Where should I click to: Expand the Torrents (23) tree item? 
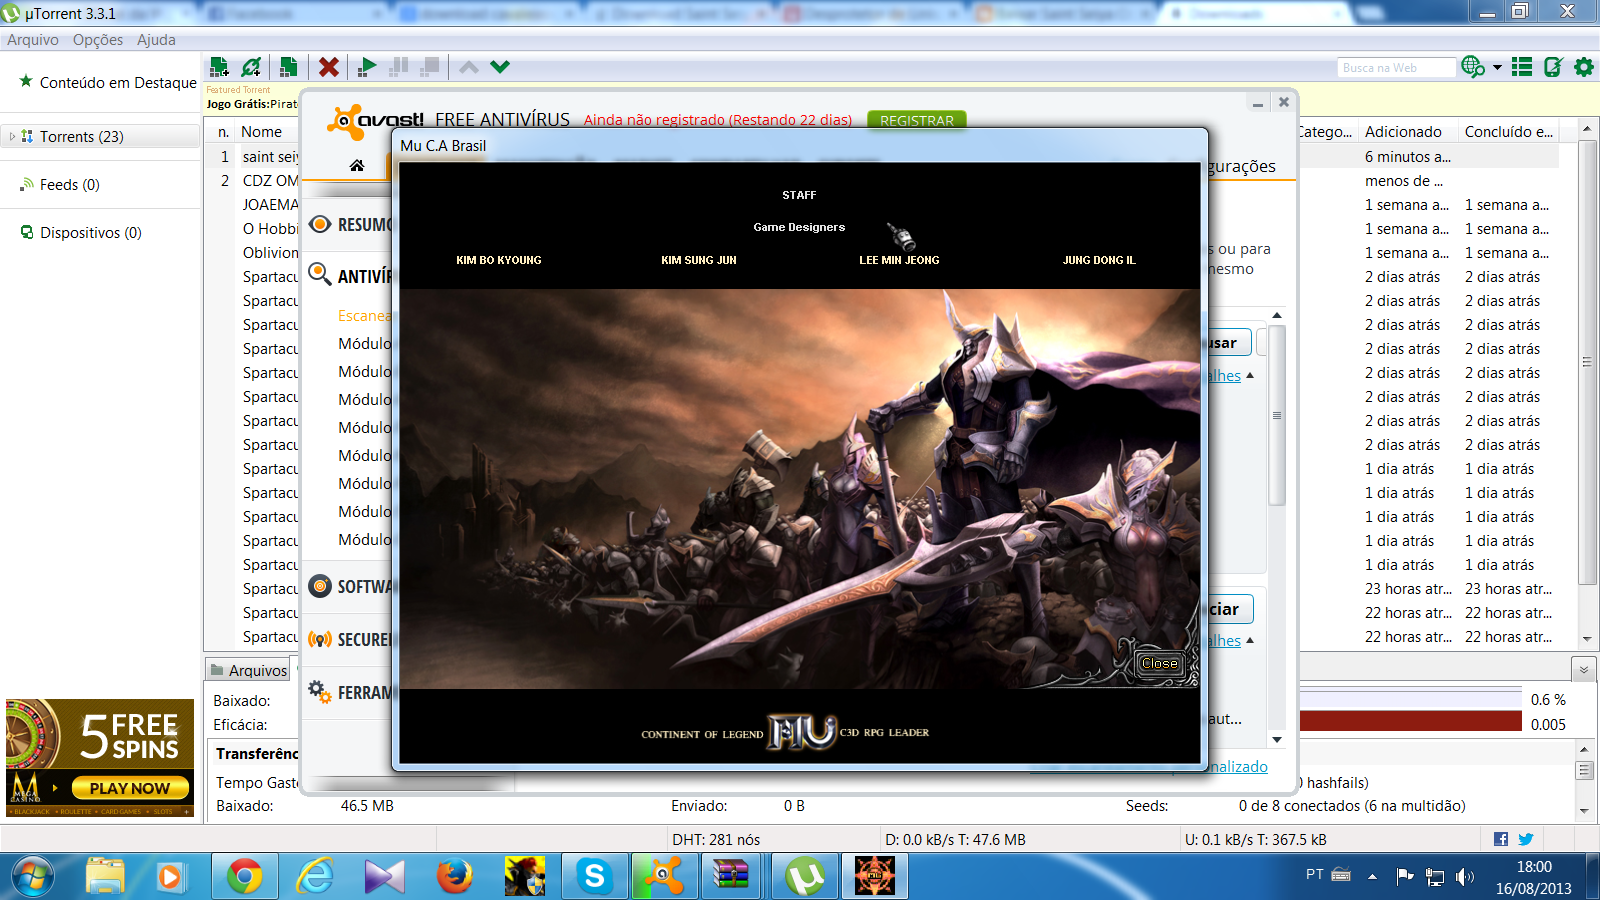(x=12, y=137)
